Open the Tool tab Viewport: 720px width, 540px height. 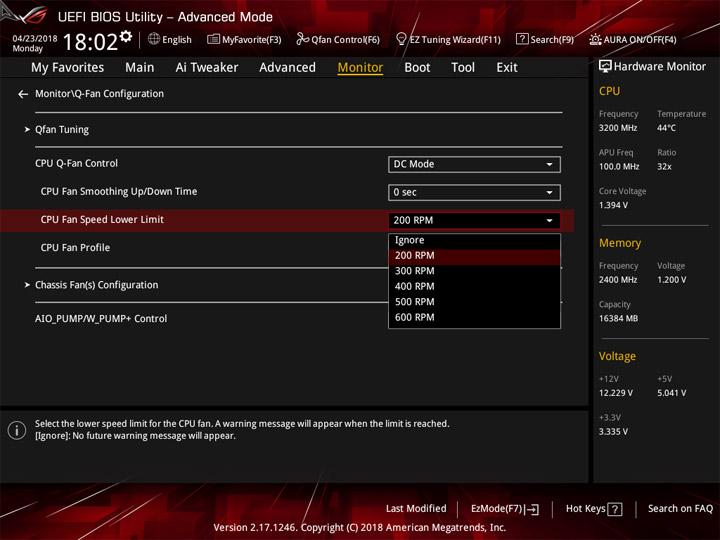pos(463,68)
